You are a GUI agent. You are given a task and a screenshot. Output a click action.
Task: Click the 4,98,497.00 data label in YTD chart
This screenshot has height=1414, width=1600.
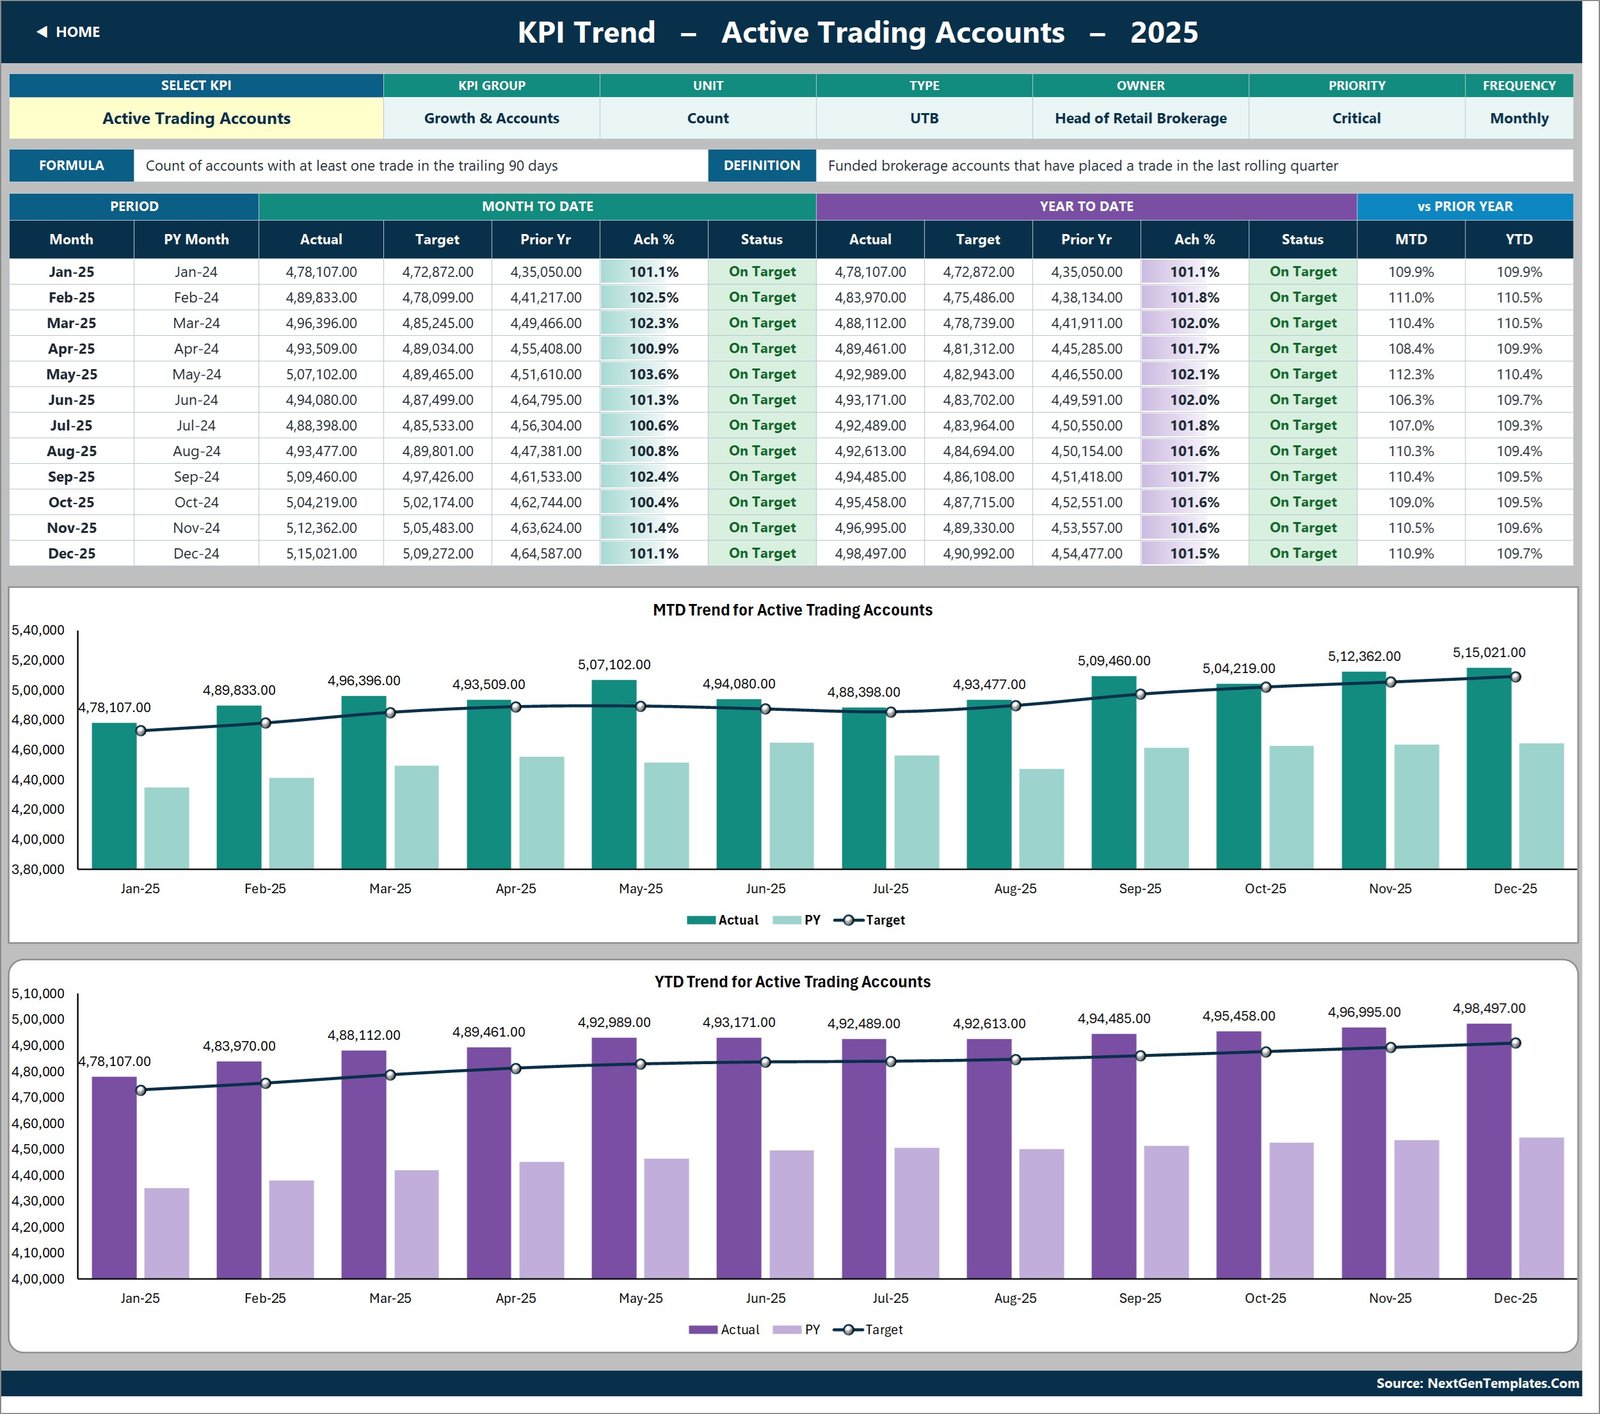point(1489,1008)
